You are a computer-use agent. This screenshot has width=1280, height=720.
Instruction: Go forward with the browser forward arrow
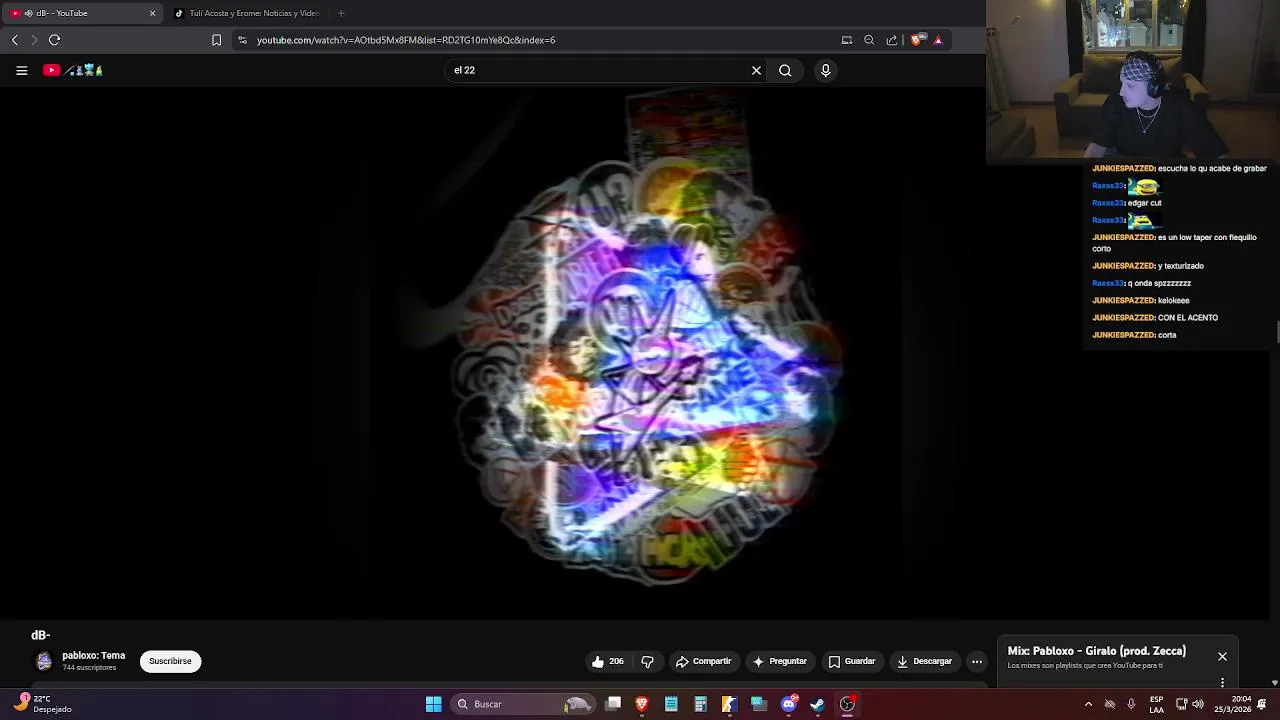pos(34,40)
